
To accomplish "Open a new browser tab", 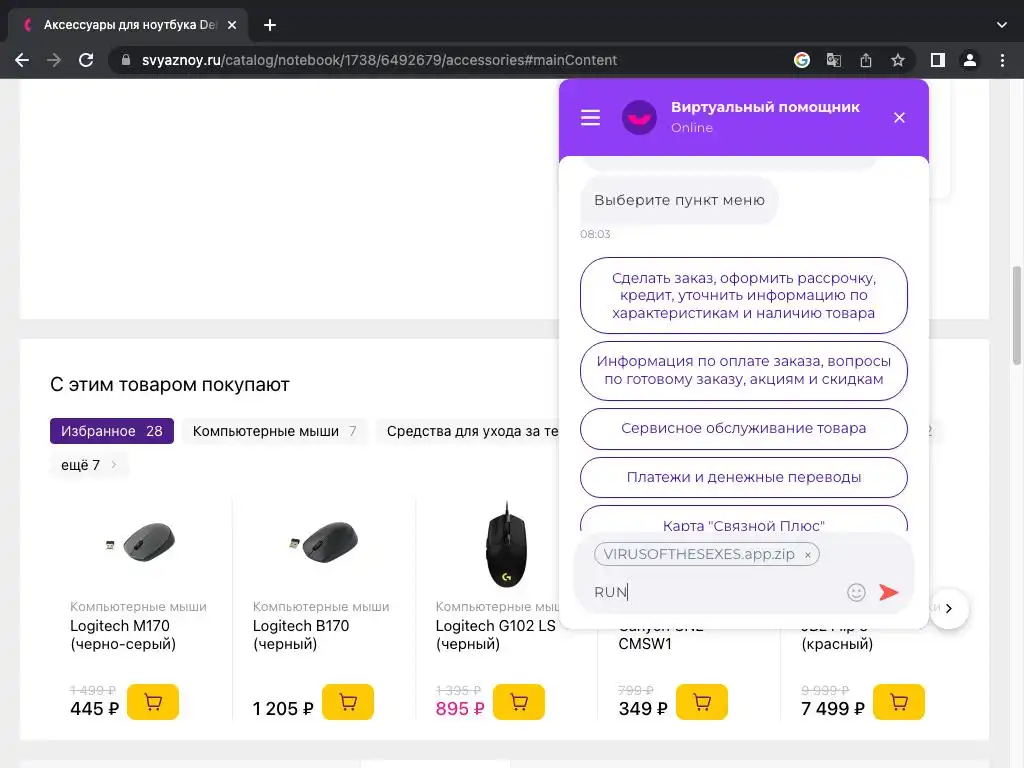I will tap(270, 25).
